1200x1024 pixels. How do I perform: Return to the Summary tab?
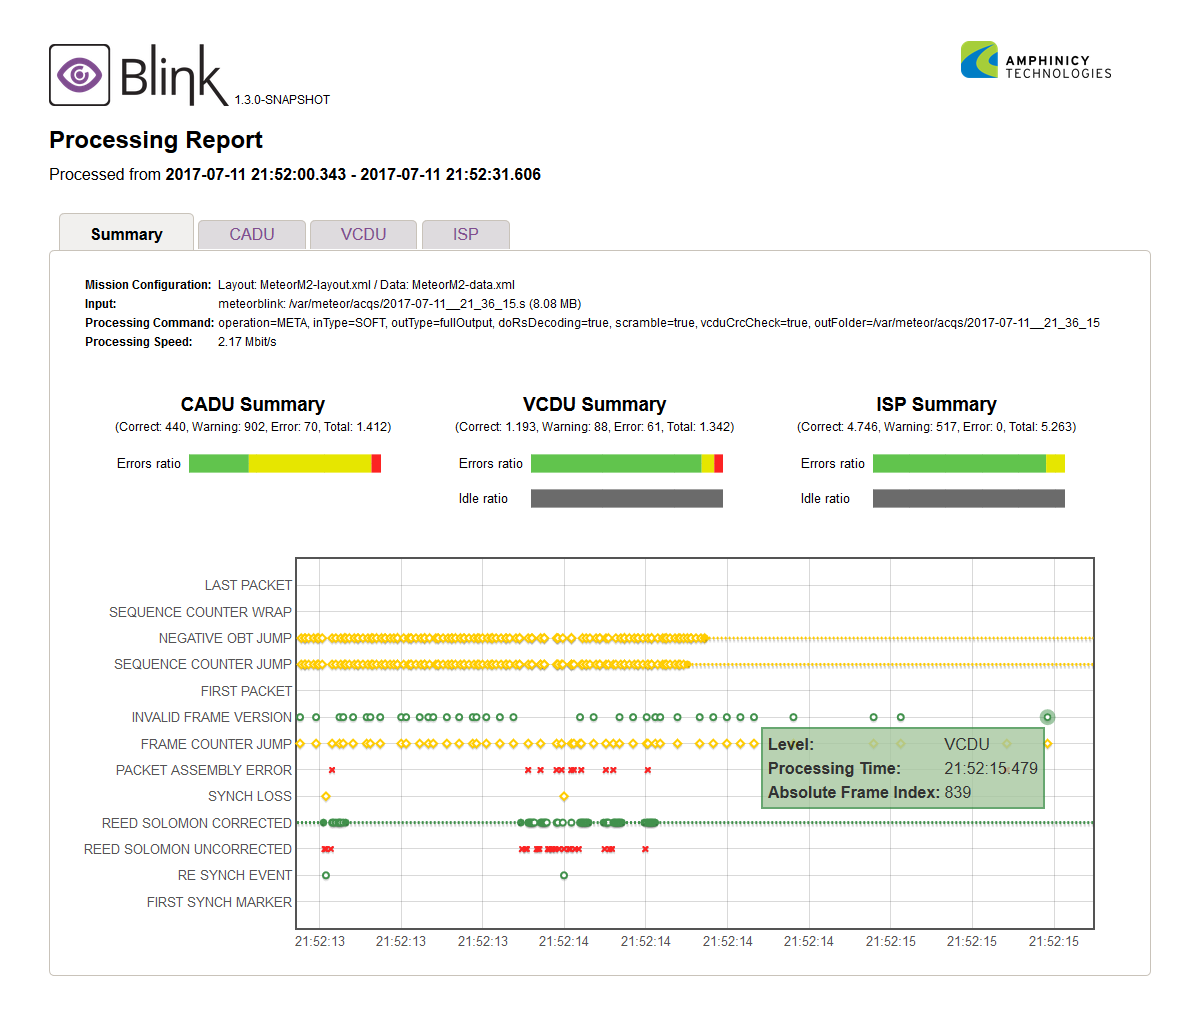[126, 233]
